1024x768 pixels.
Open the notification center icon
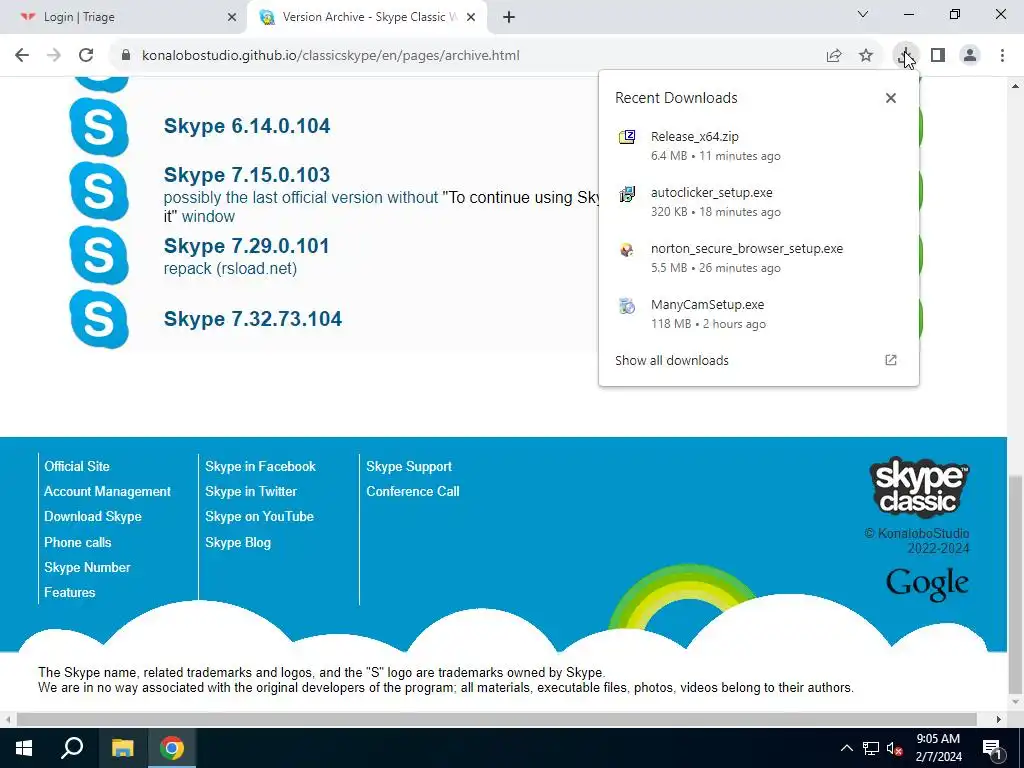tap(992, 748)
